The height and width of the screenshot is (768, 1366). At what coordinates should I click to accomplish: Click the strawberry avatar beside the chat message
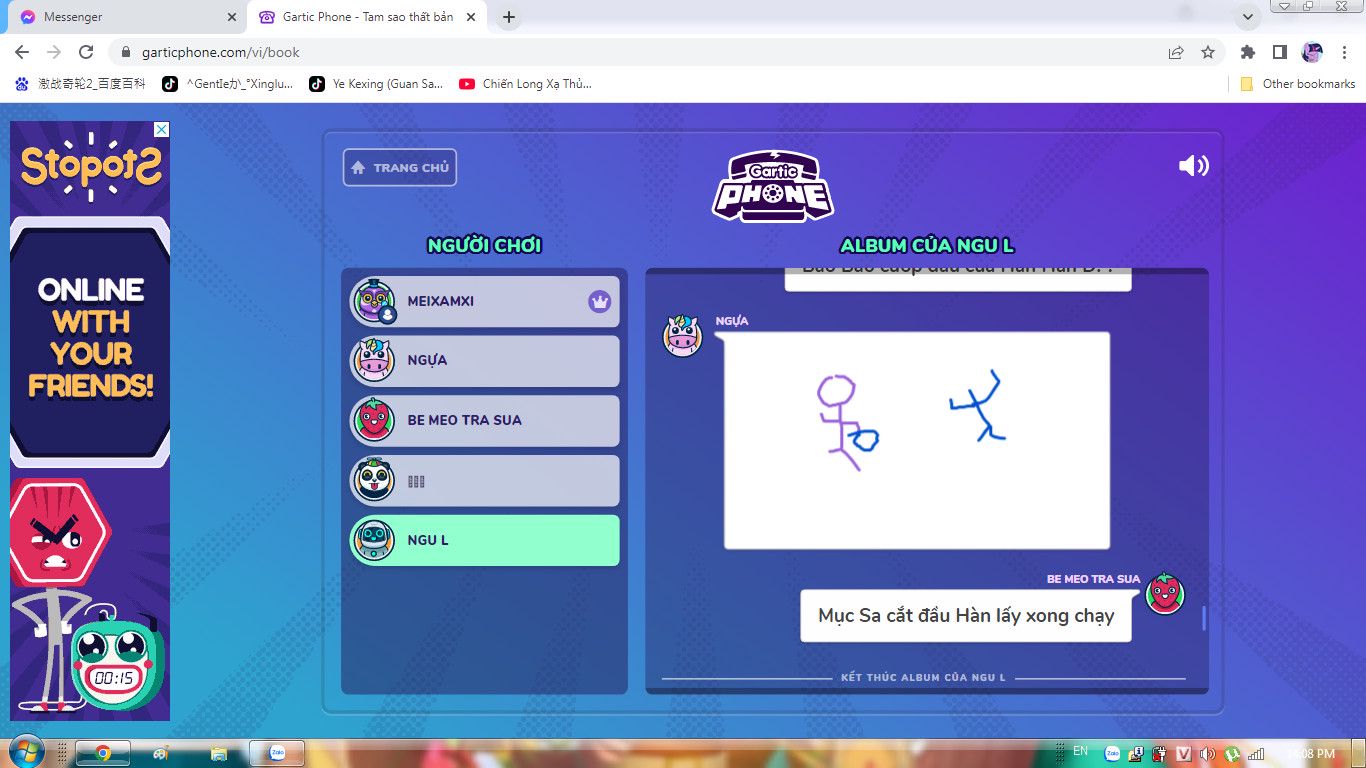[1164, 594]
